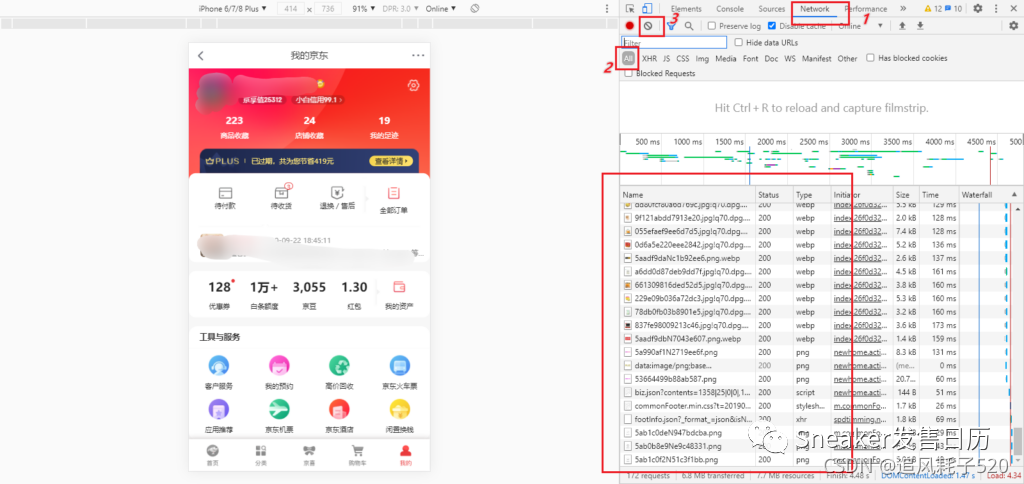
Task: Select the inspect element picker icon
Action: click(x=630, y=8)
